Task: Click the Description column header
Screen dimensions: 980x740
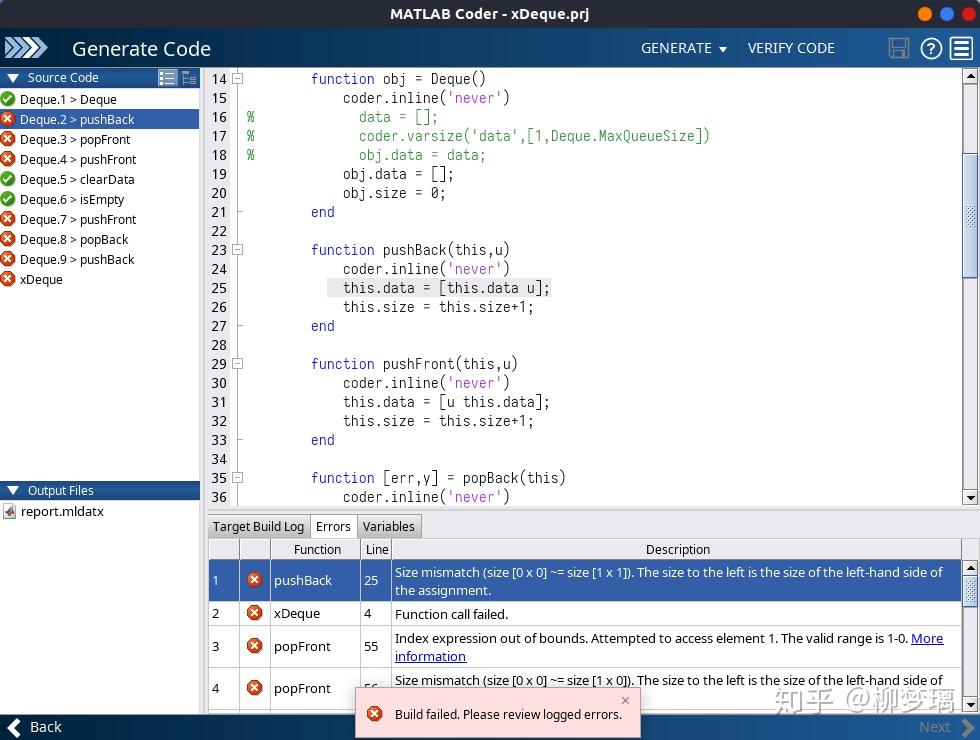Action: [x=677, y=549]
